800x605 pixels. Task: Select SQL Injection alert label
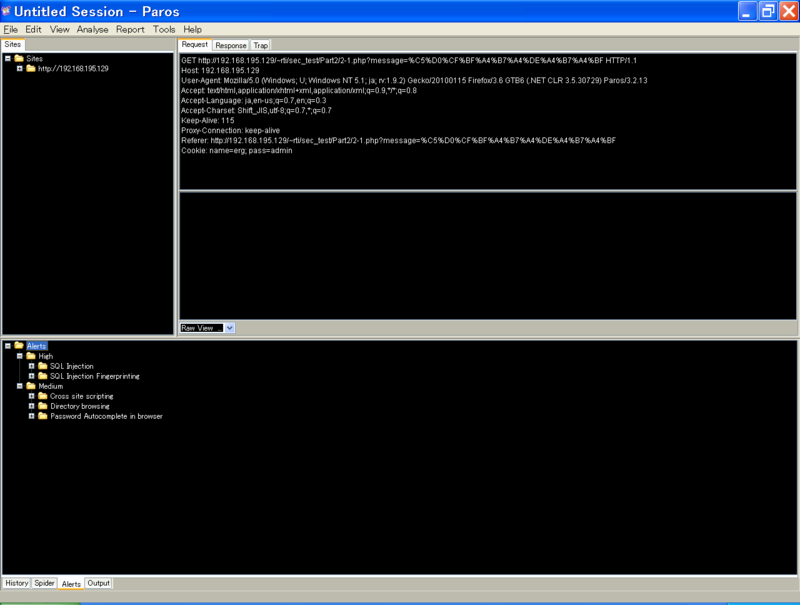coord(72,366)
